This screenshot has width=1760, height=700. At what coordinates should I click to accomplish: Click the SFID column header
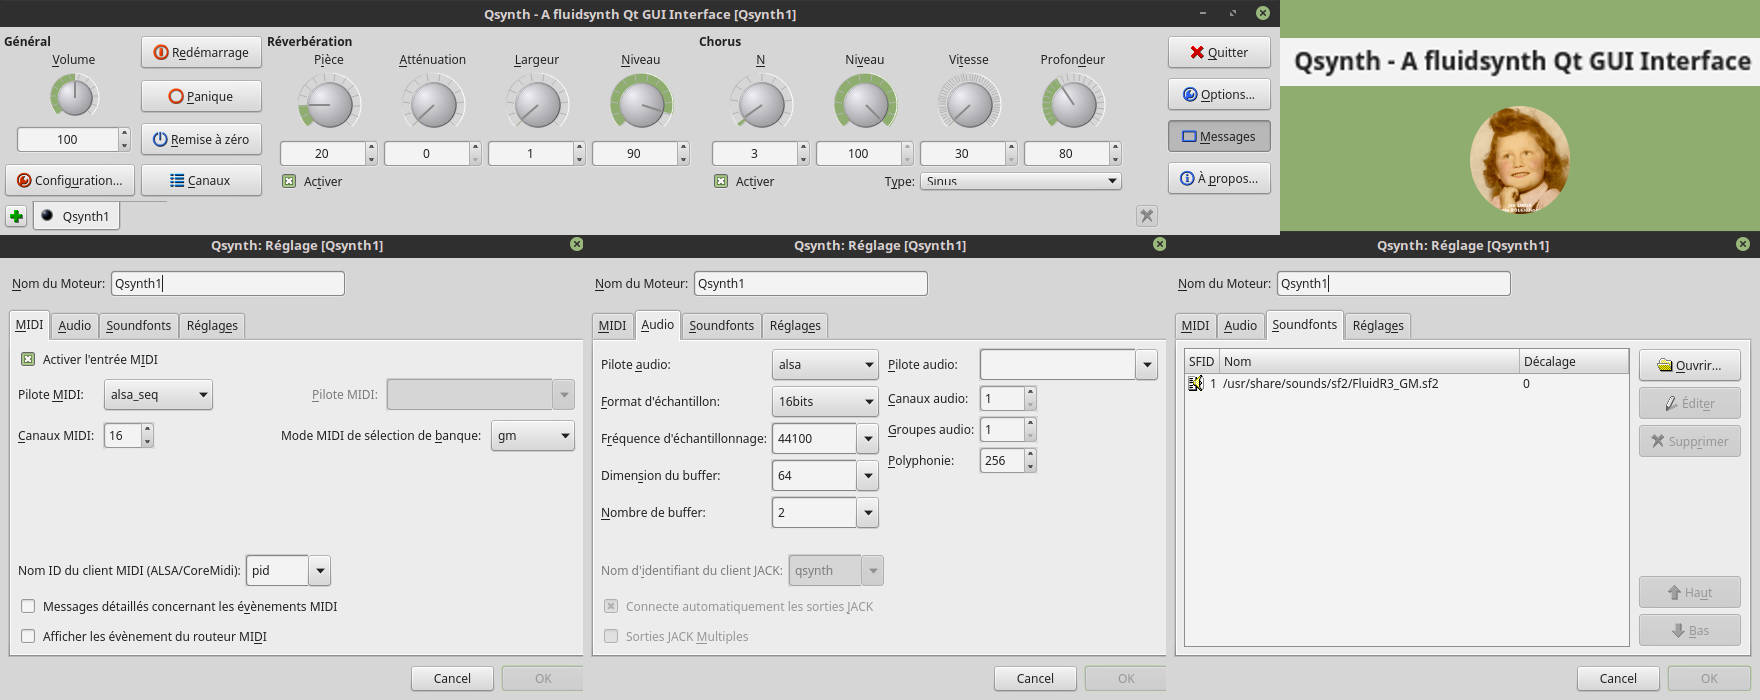[x=1201, y=361]
